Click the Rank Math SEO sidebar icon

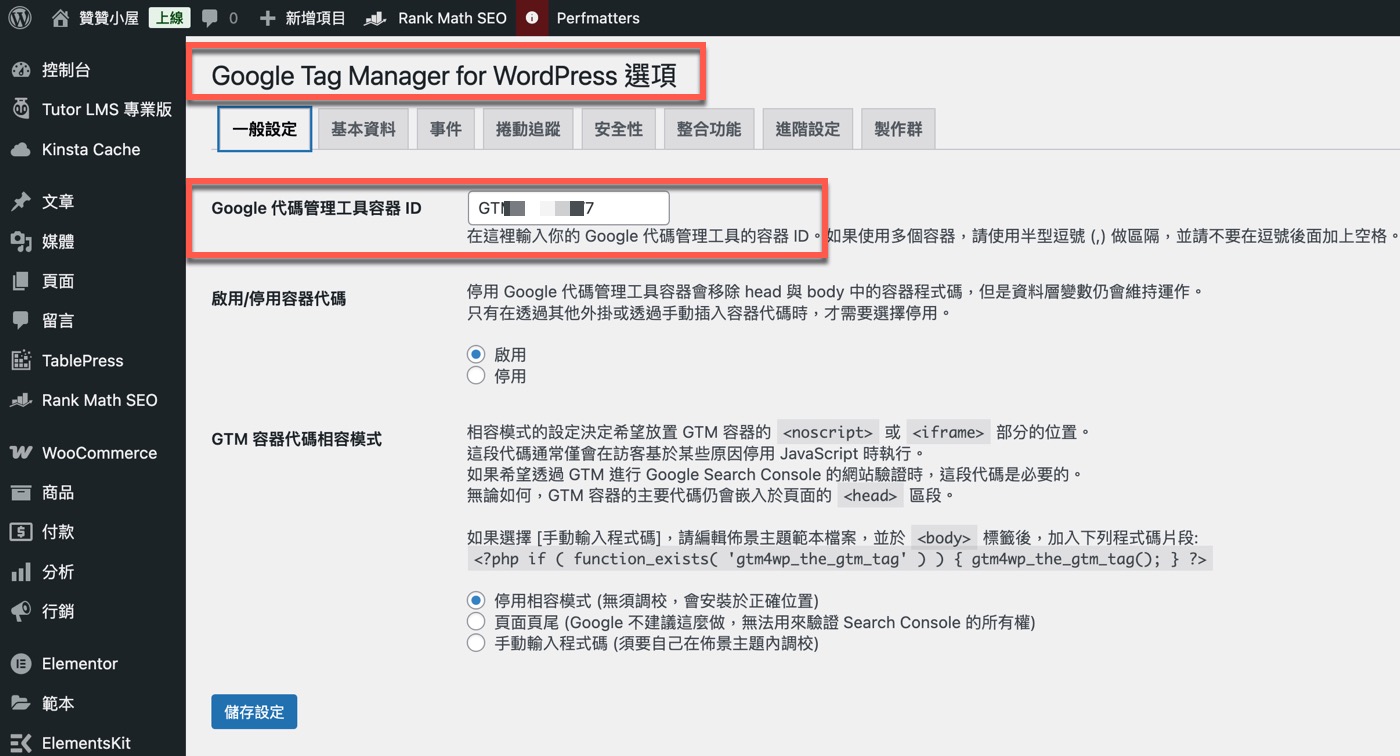21,401
